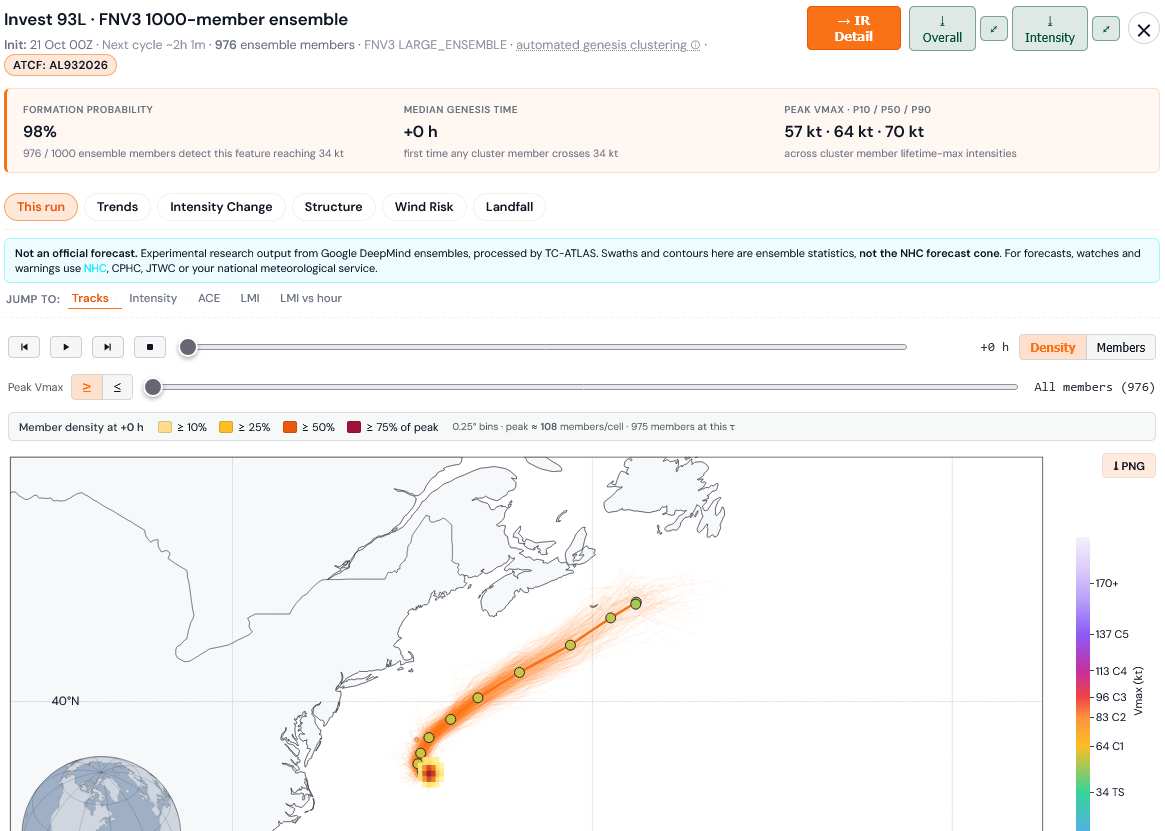The image size is (1165, 831).
Task: Jump to the LMI vs hour section
Action: click(311, 298)
